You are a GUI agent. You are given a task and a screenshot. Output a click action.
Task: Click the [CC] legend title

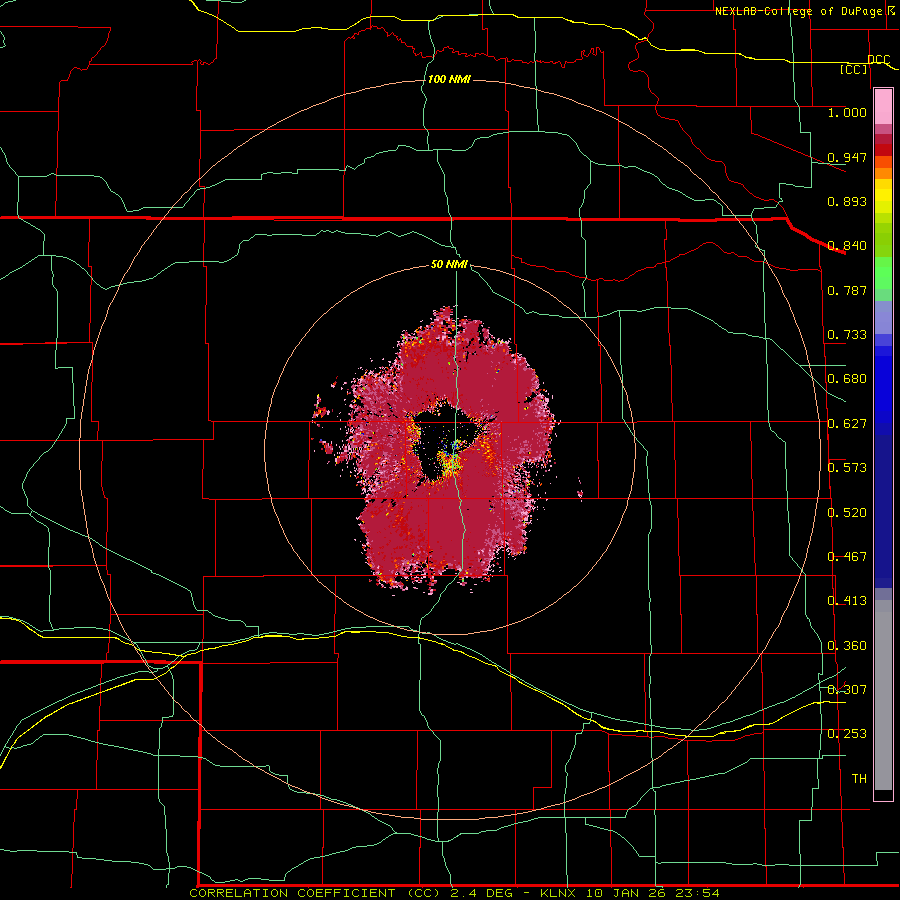(854, 69)
